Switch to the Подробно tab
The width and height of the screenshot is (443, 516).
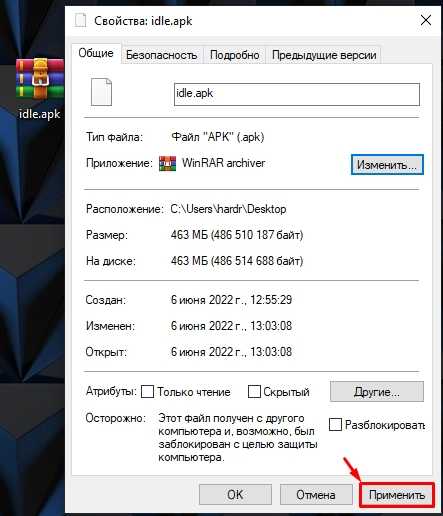coord(235,55)
